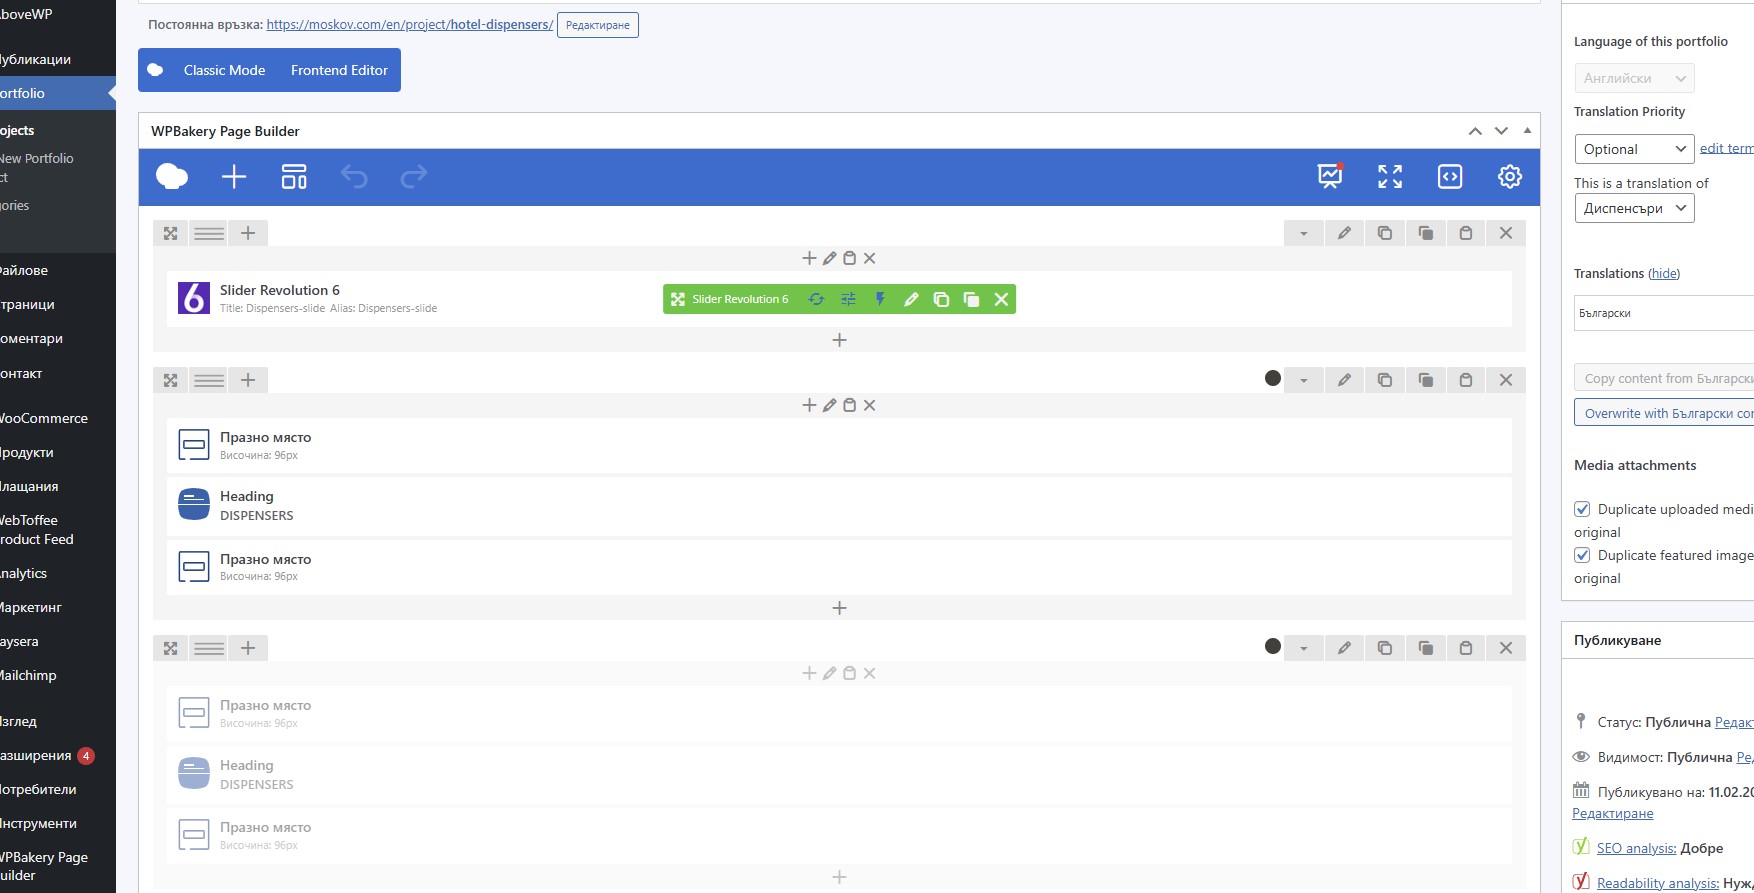Open the moskov.com hotel-dispensers permalink

(410, 24)
